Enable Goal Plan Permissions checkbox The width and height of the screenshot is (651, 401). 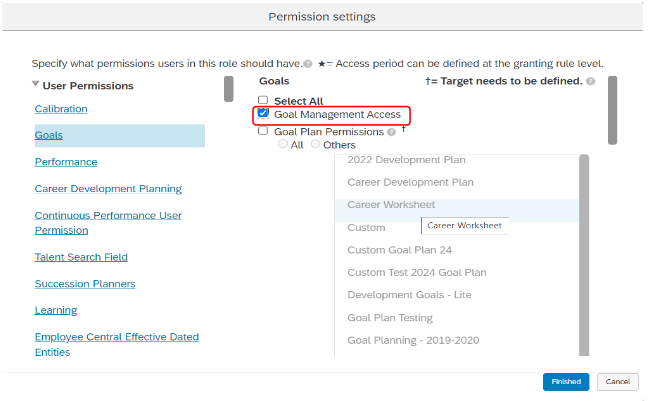pos(263,131)
